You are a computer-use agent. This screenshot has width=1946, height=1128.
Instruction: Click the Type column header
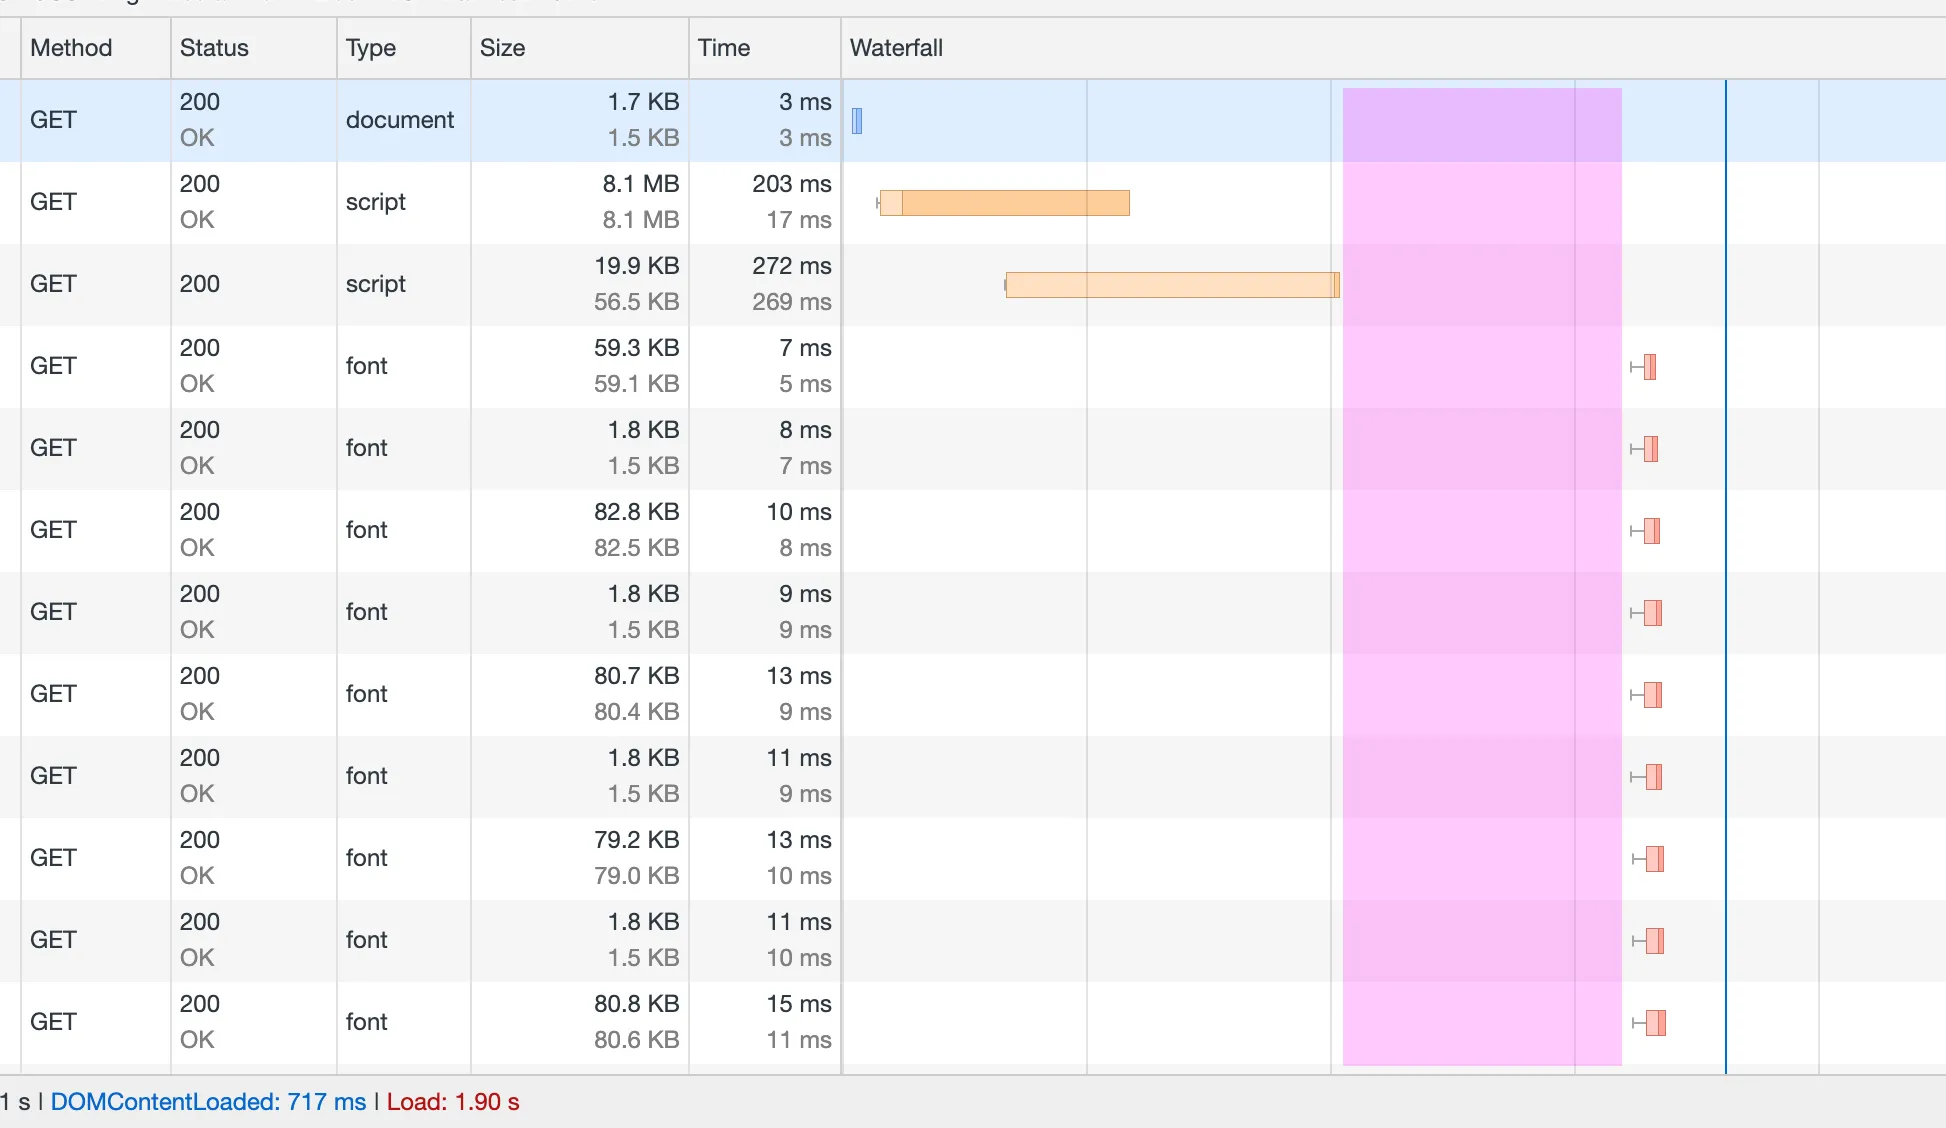[x=371, y=48]
